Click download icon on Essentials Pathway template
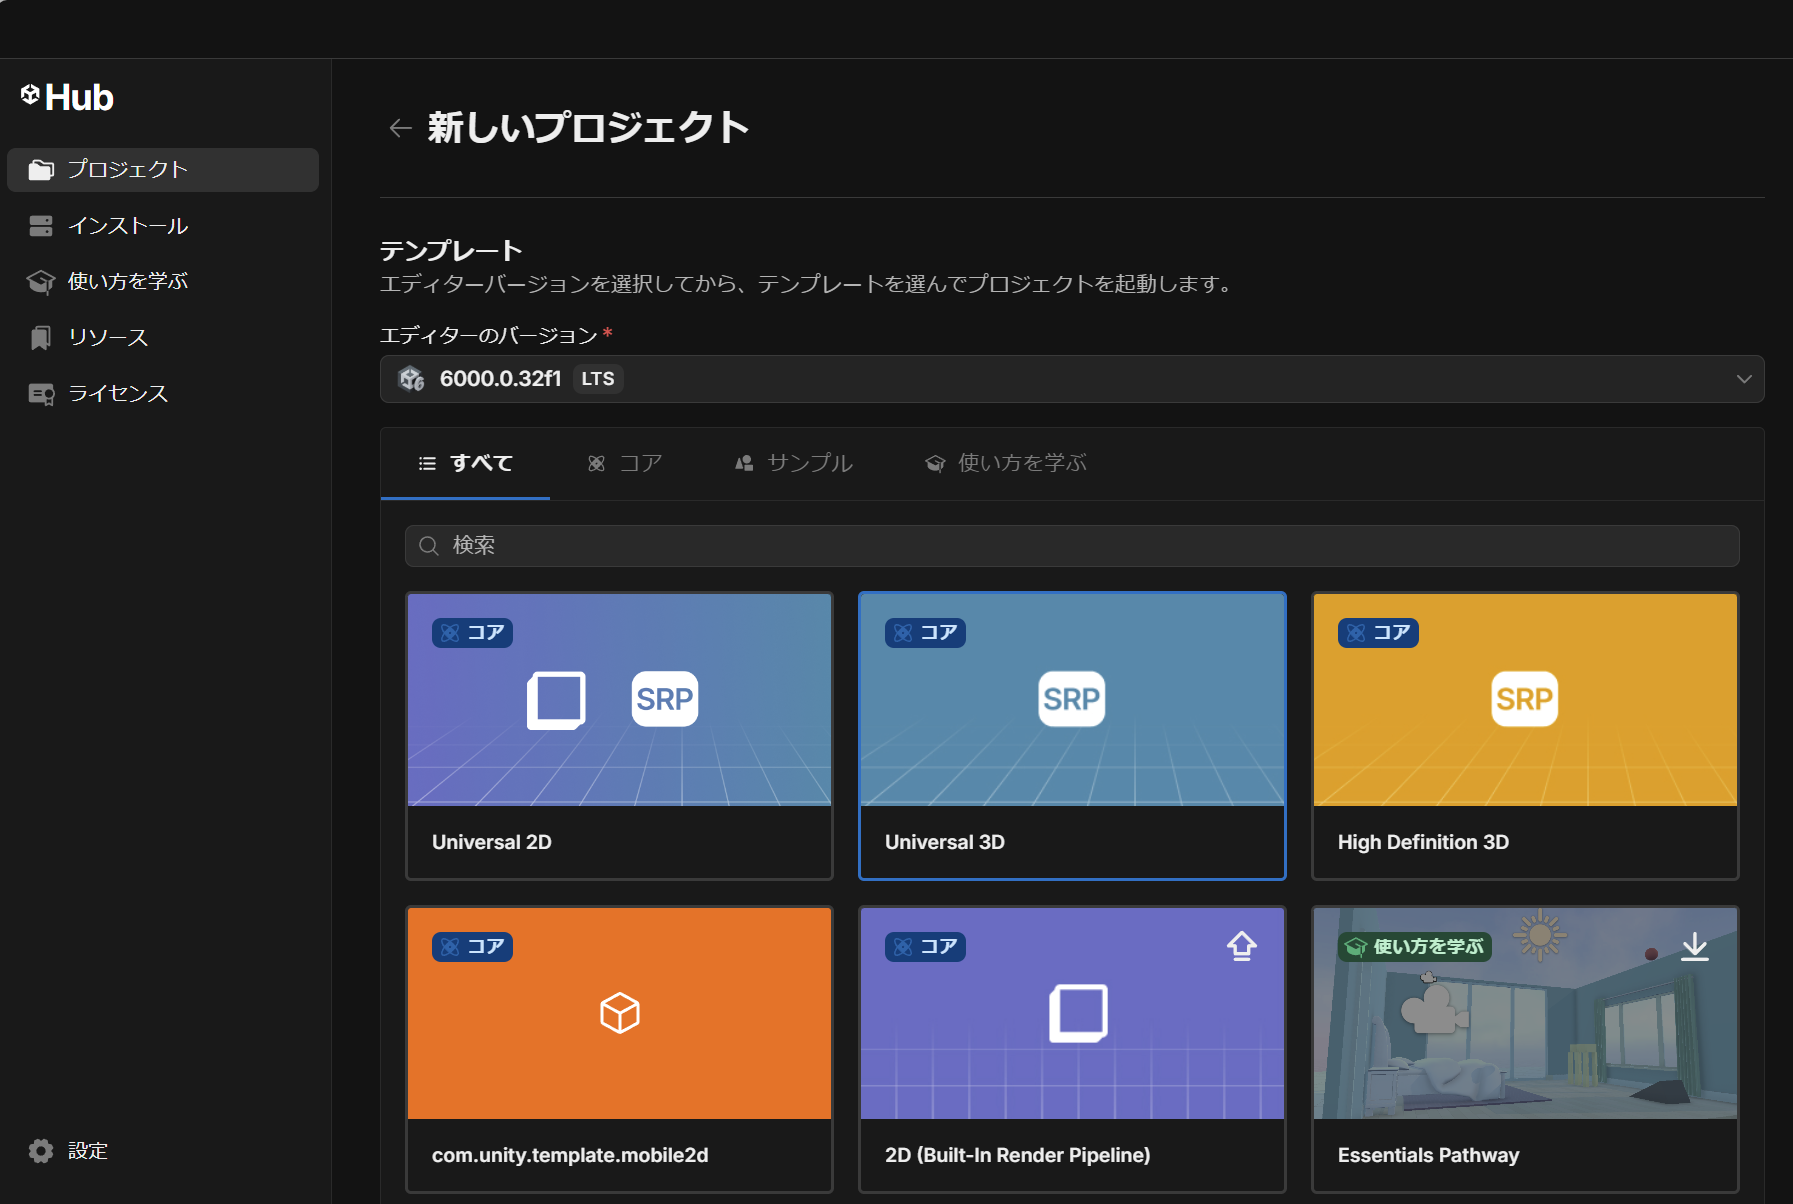Image resolution: width=1793 pixels, height=1204 pixels. pyautogui.click(x=1694, y=946)
